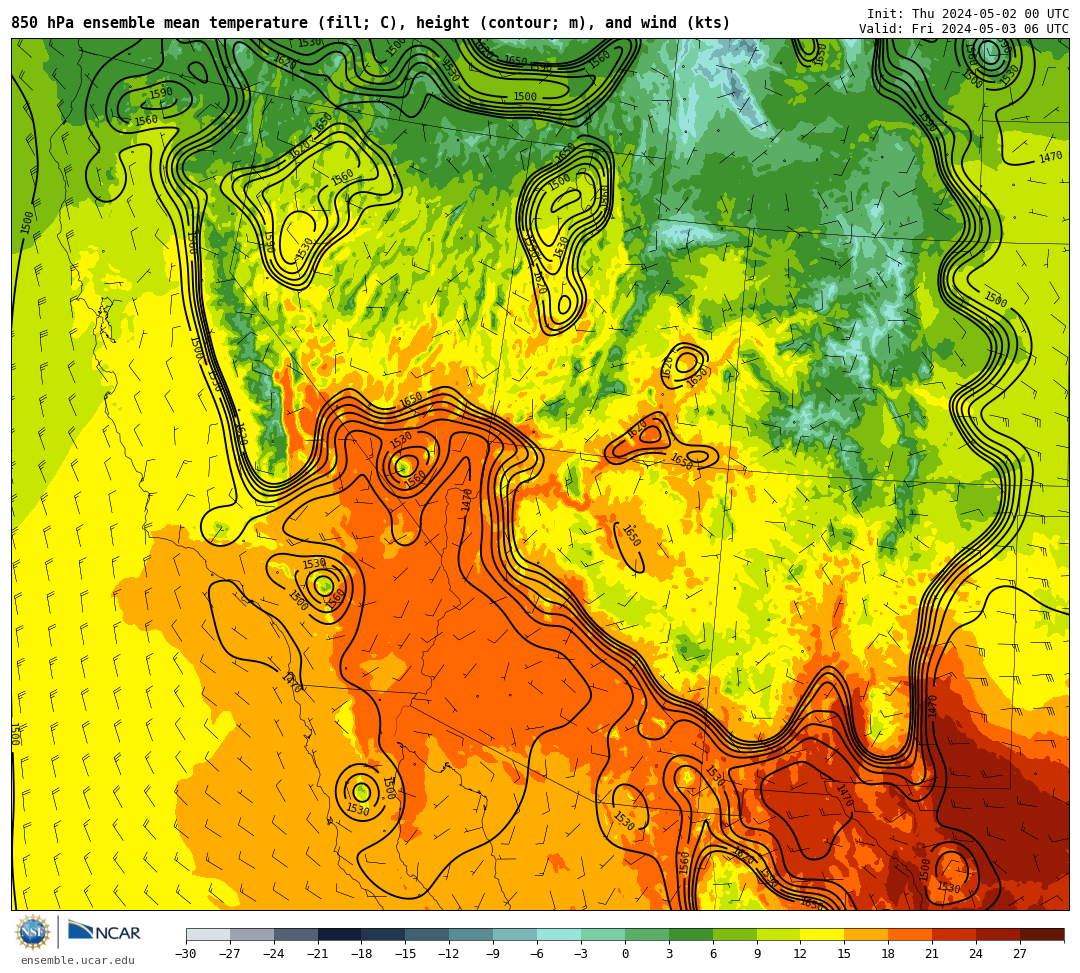Open the ensemble.ucar.edu link text

(77, 961)
